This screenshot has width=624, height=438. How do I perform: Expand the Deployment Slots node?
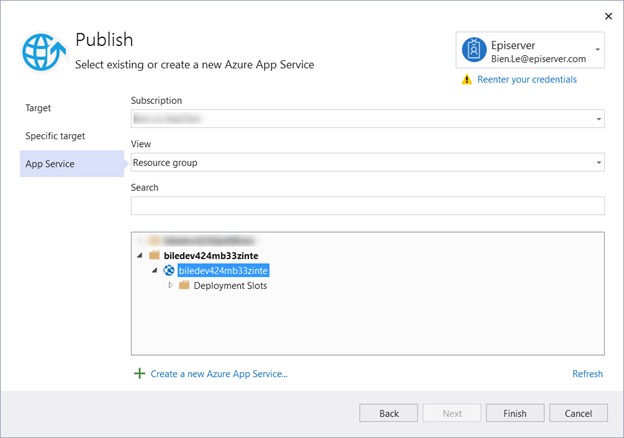pyautogui.click(x=171, y=286)
